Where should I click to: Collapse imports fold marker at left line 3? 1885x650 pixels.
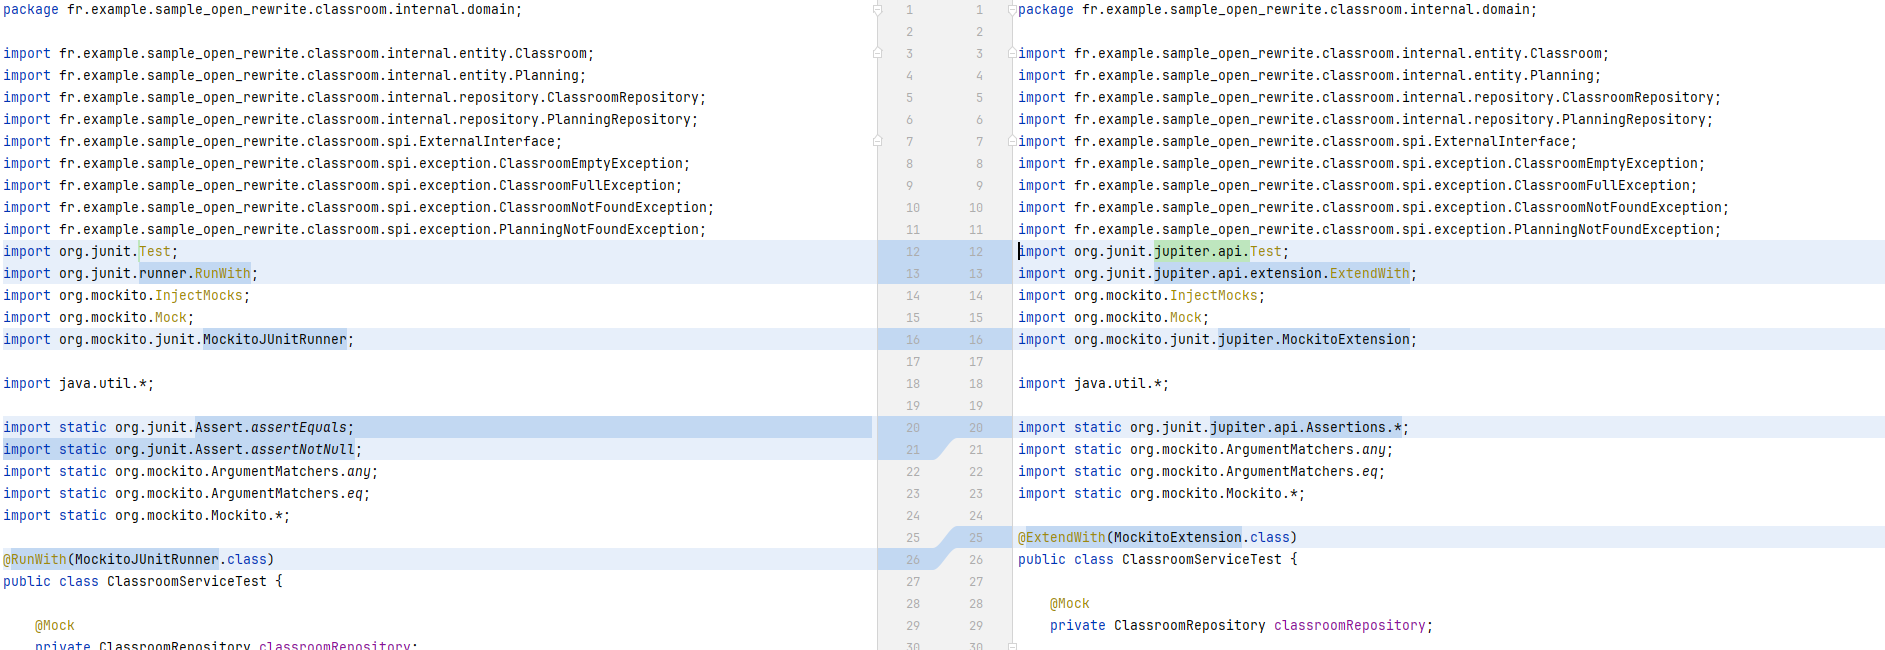[878, 54]
